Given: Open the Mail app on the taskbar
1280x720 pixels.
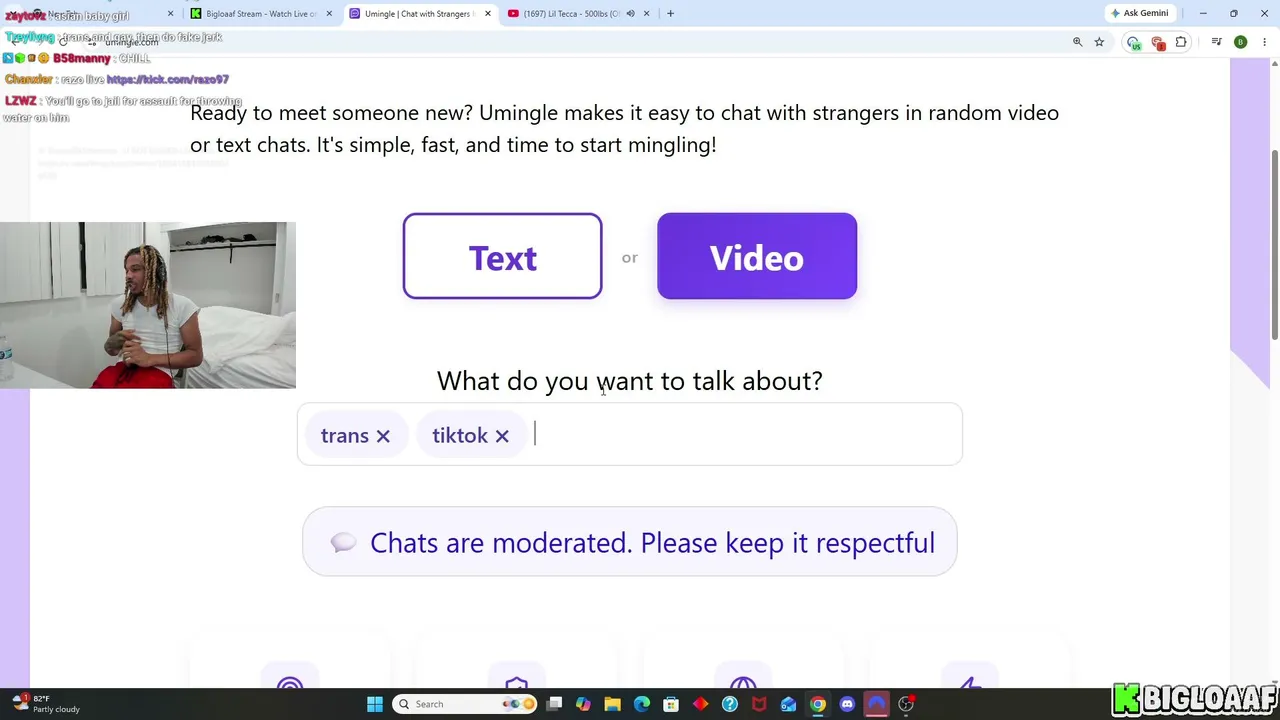Looking at the screenshot, I should [x=788, y=704].
